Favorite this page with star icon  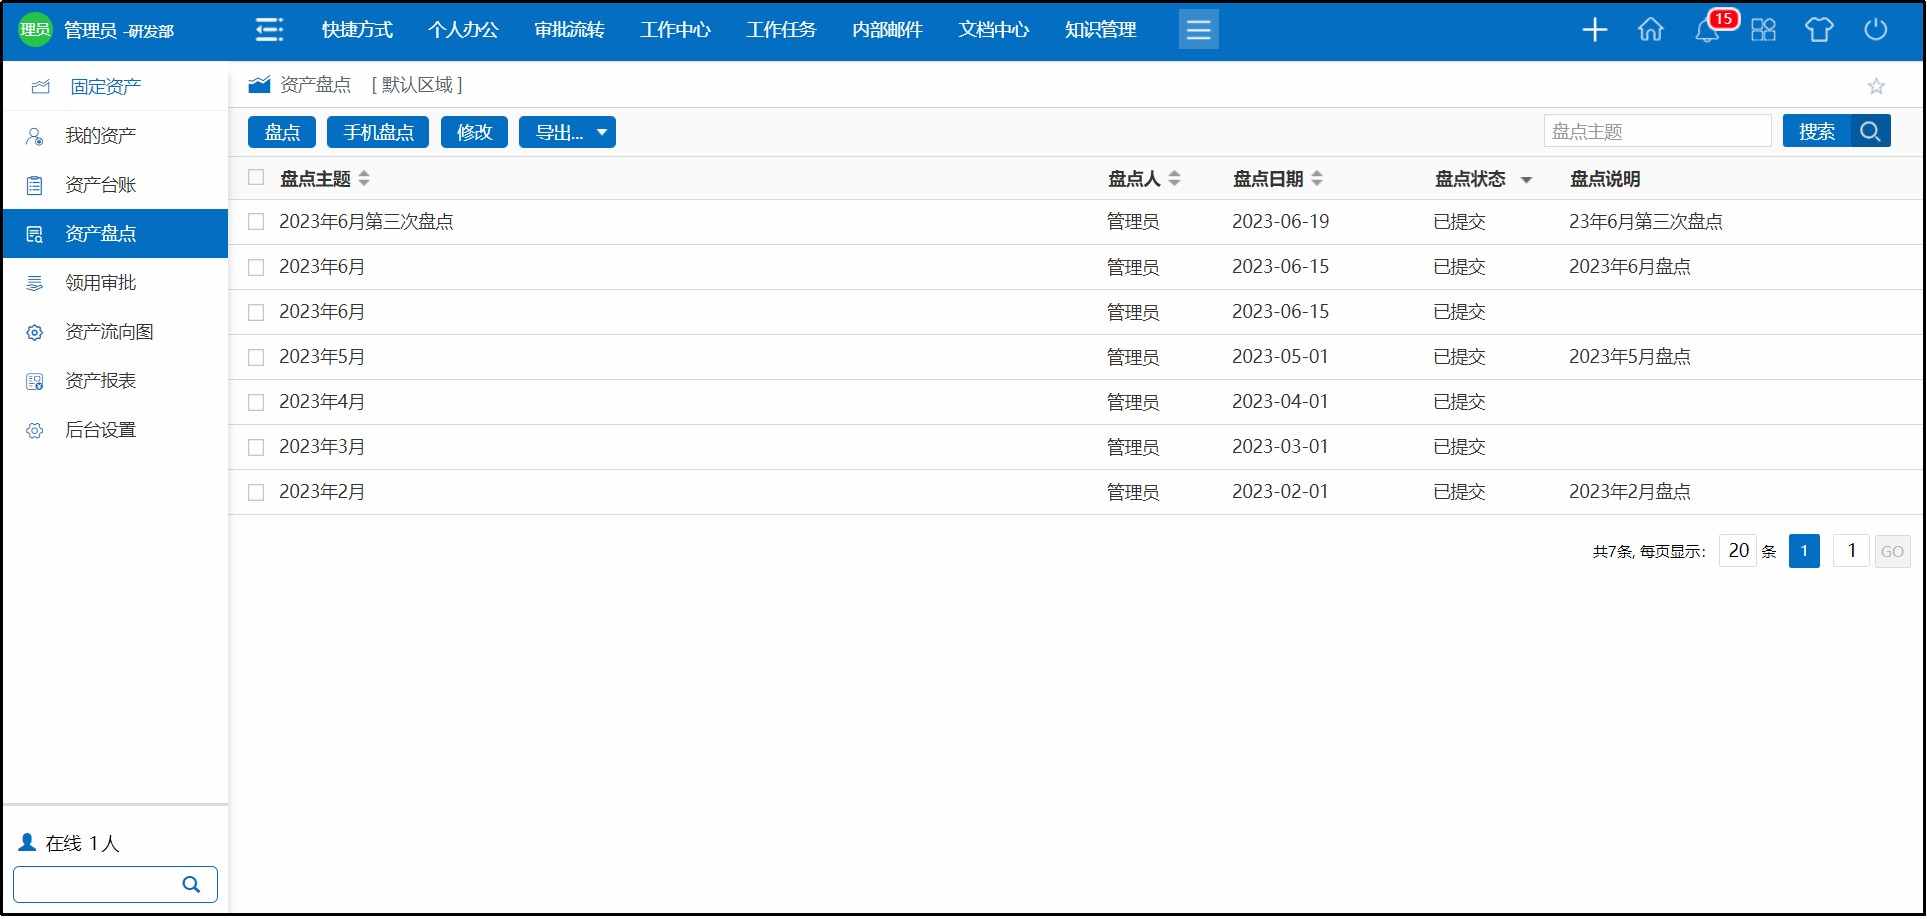click(x=1876, y=87)
